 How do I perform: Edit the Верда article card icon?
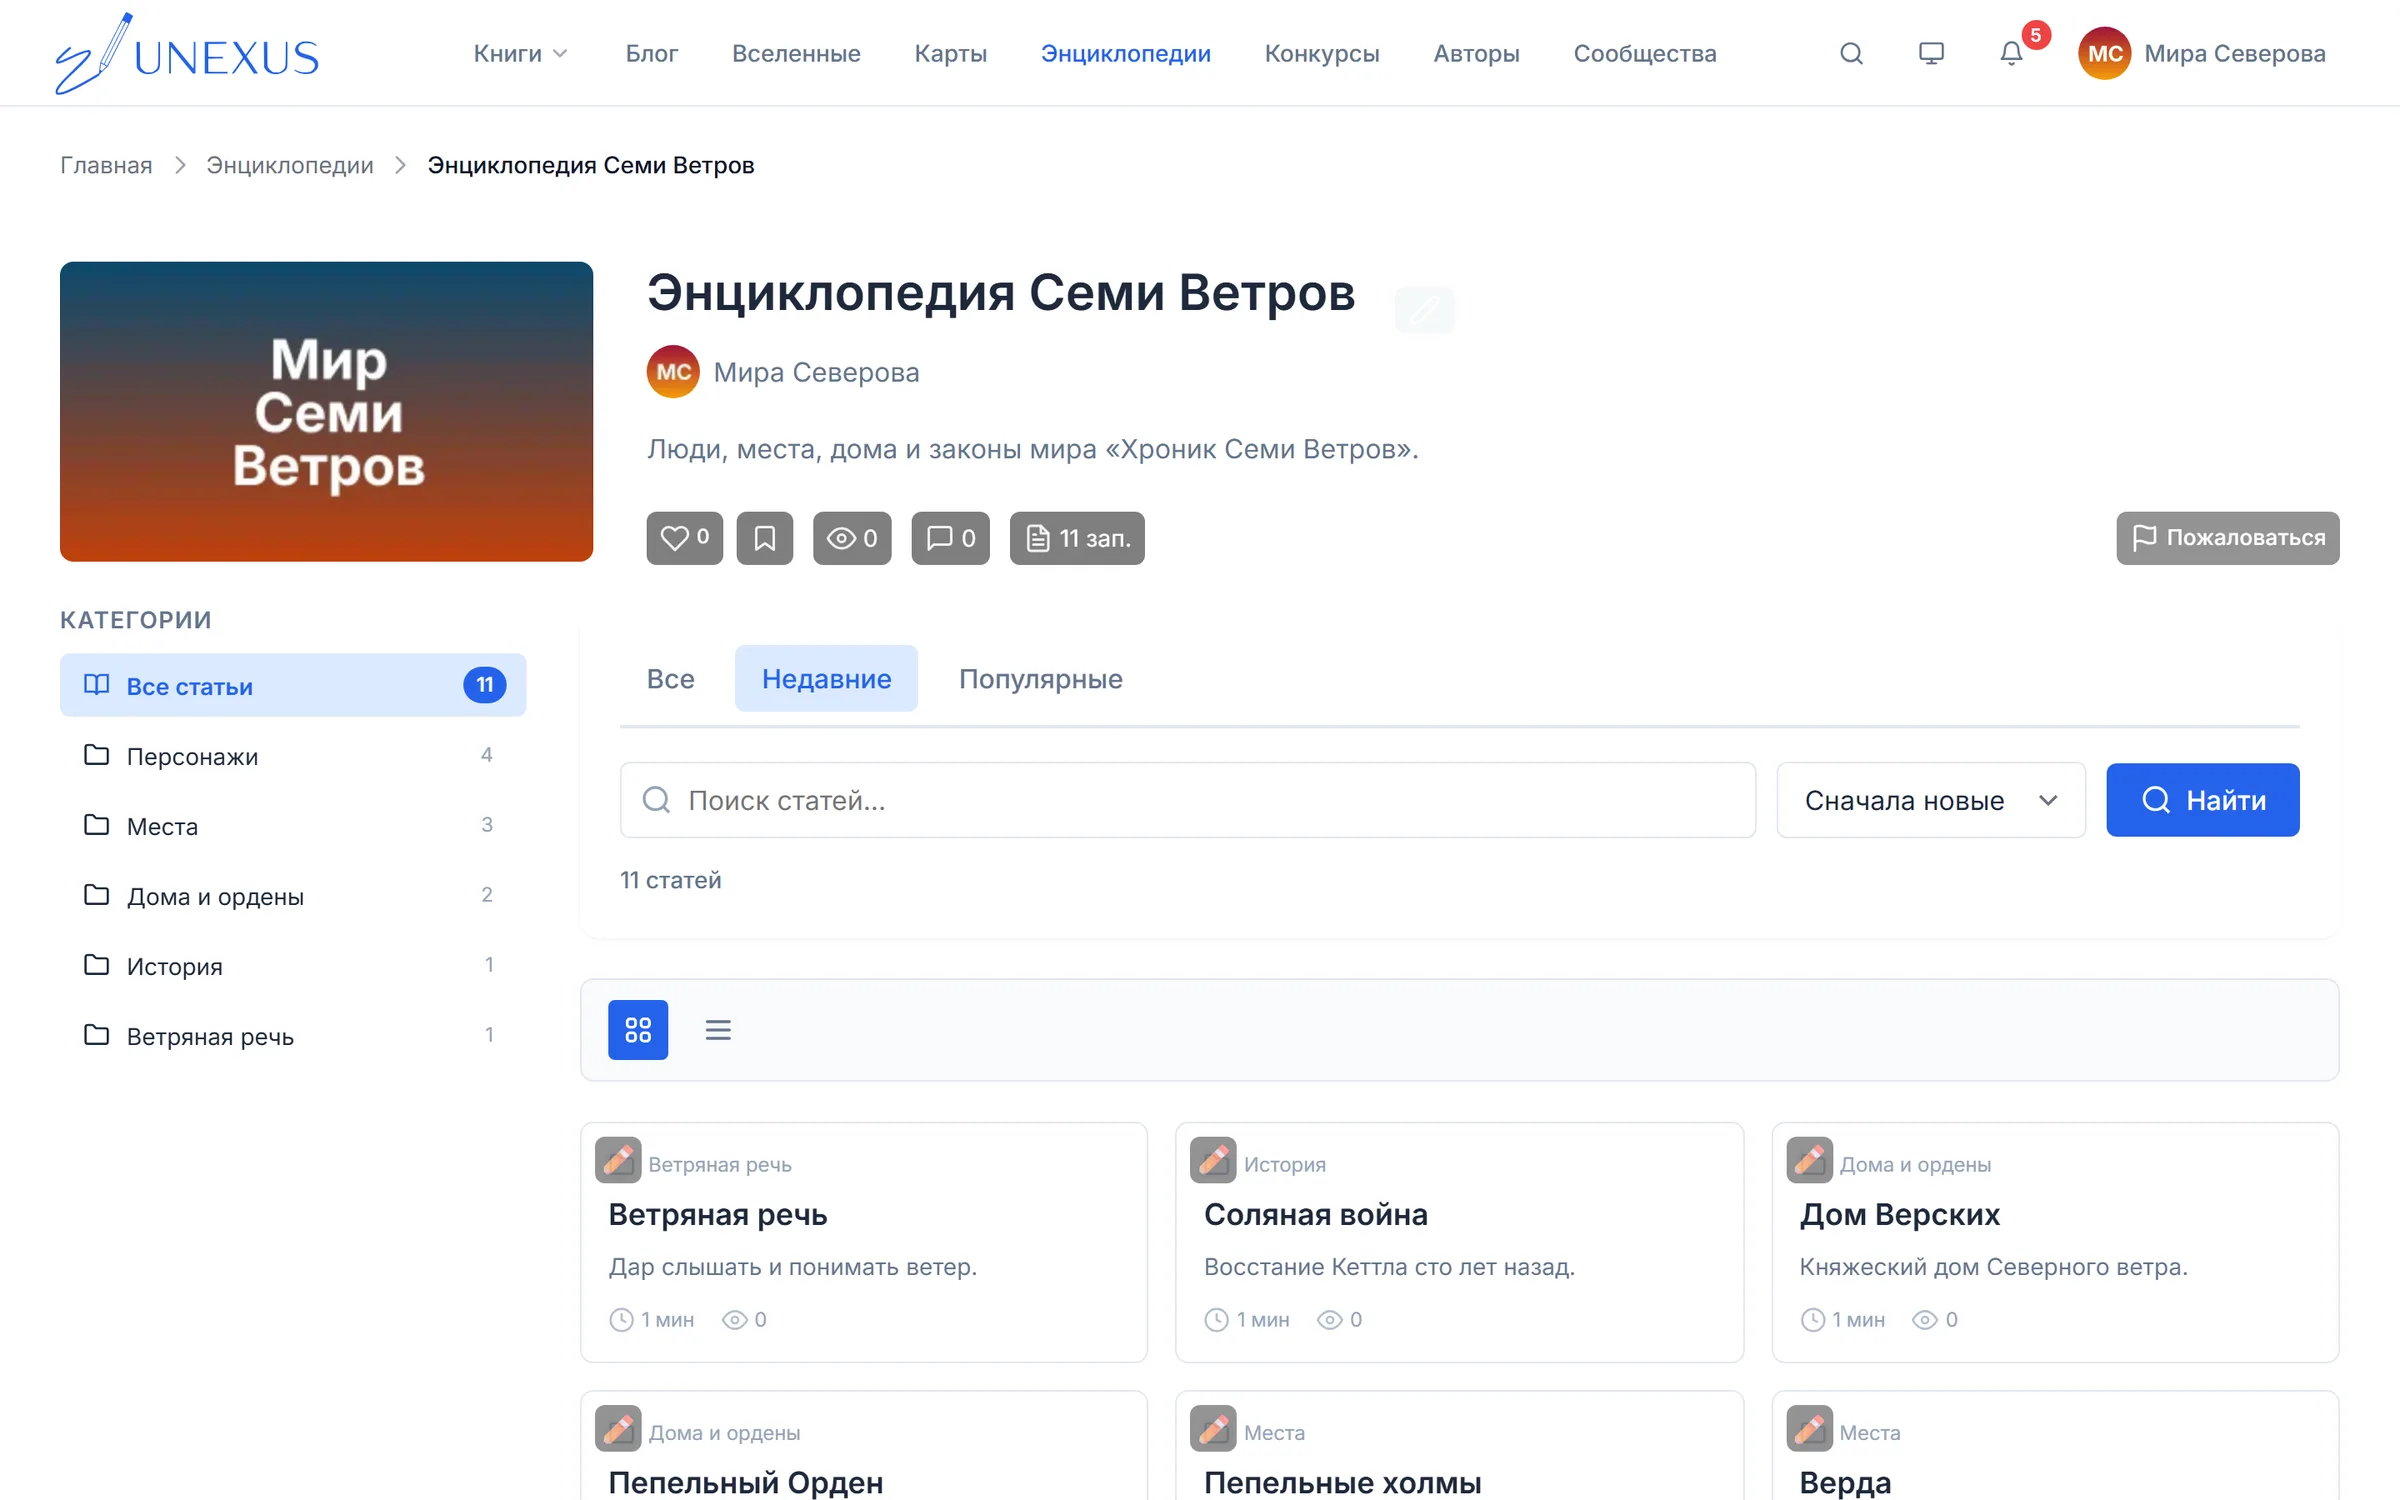tap(1809, 1429)
